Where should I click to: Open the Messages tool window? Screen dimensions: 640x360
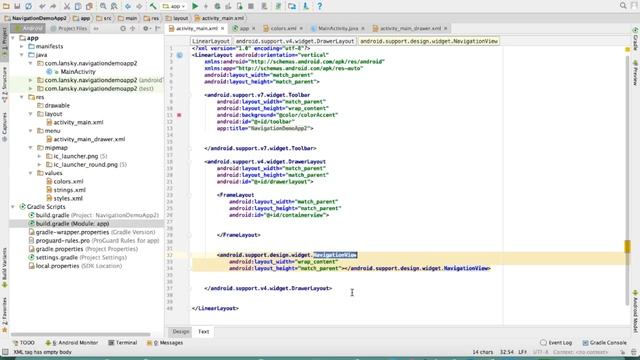point(165,343)
